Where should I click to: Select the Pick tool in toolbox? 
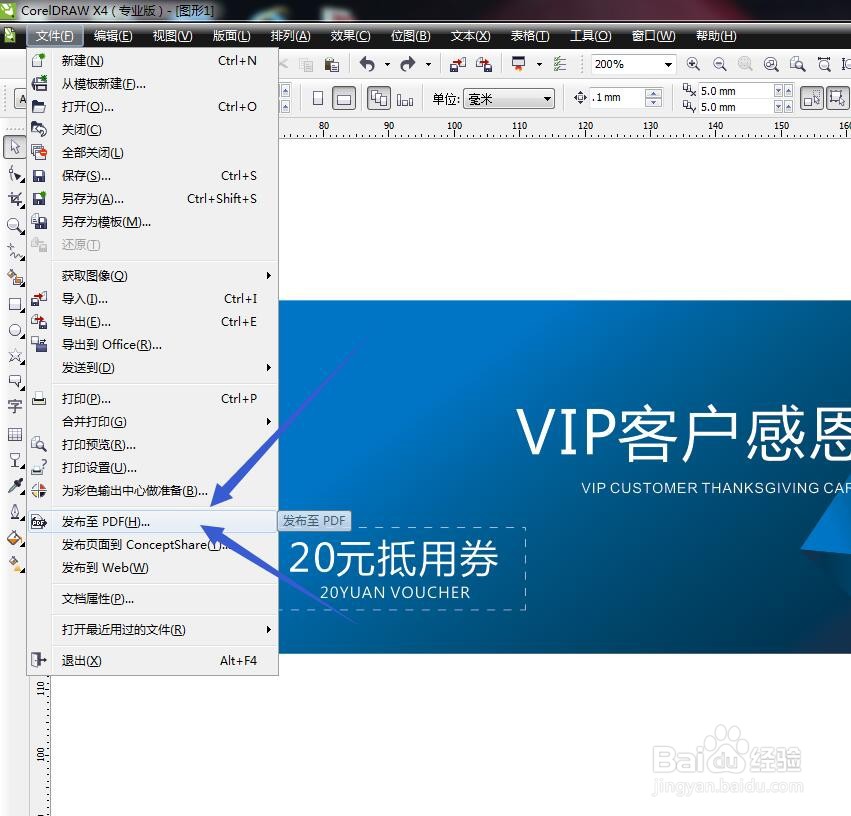coord(15,147)
